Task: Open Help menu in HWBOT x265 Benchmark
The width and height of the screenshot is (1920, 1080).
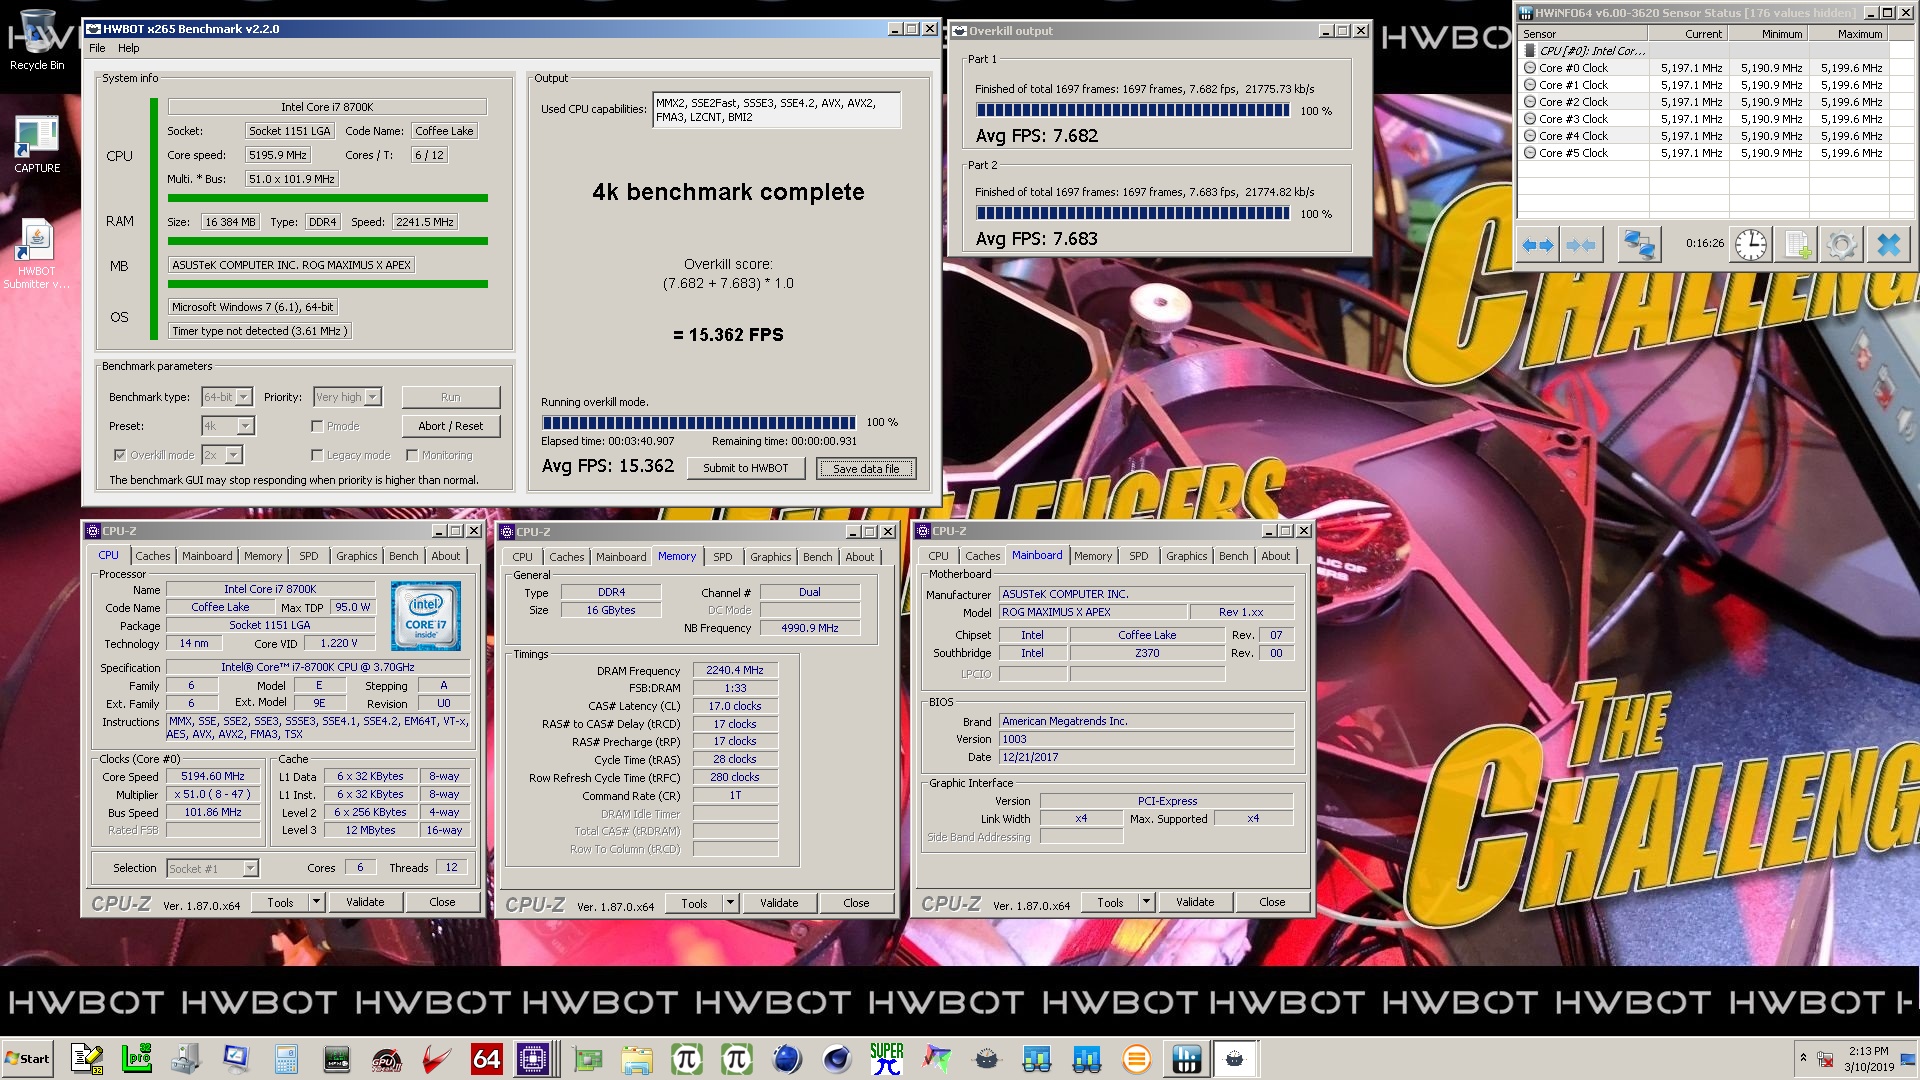Action: click(129, 48)
